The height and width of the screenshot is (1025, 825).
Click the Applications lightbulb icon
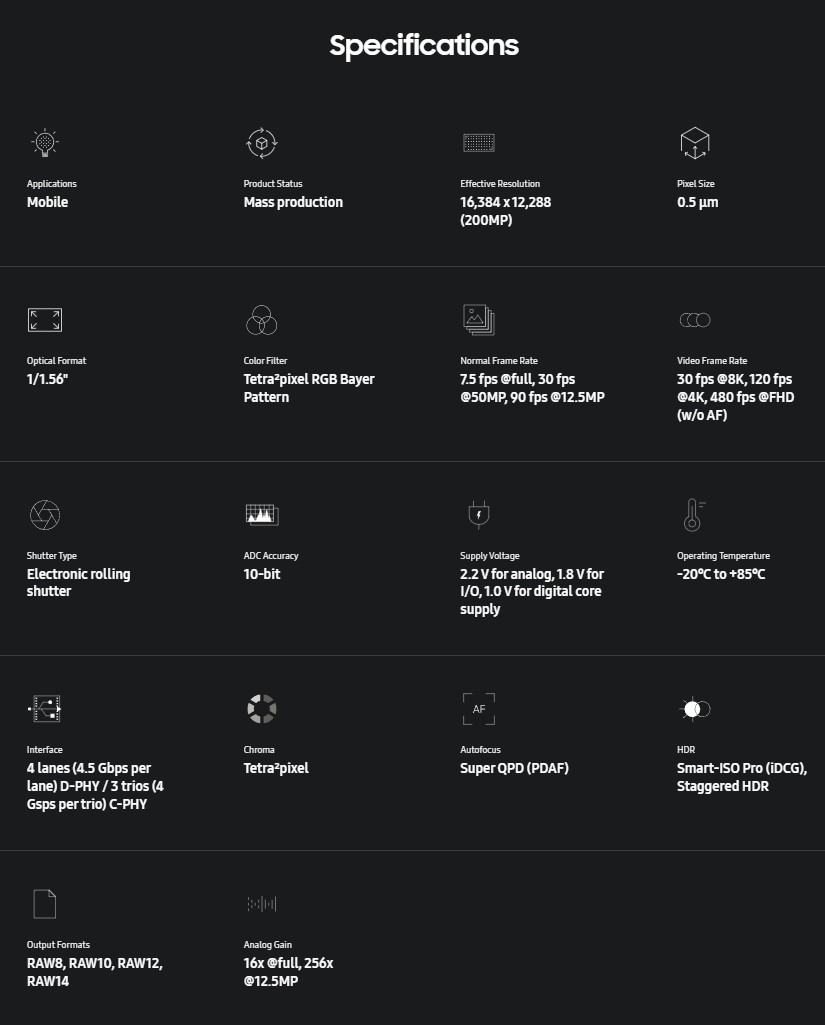click(44, 143)
